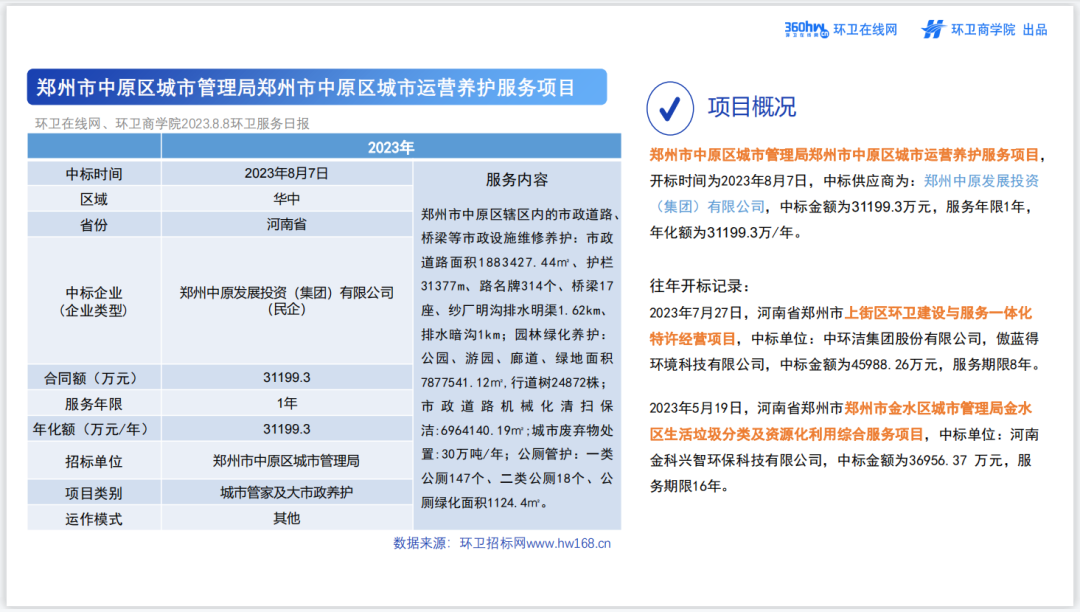This screenshot has height=612, width=1080.
Task: Click the 服务内容 column heading
Action: click(517, 180)
